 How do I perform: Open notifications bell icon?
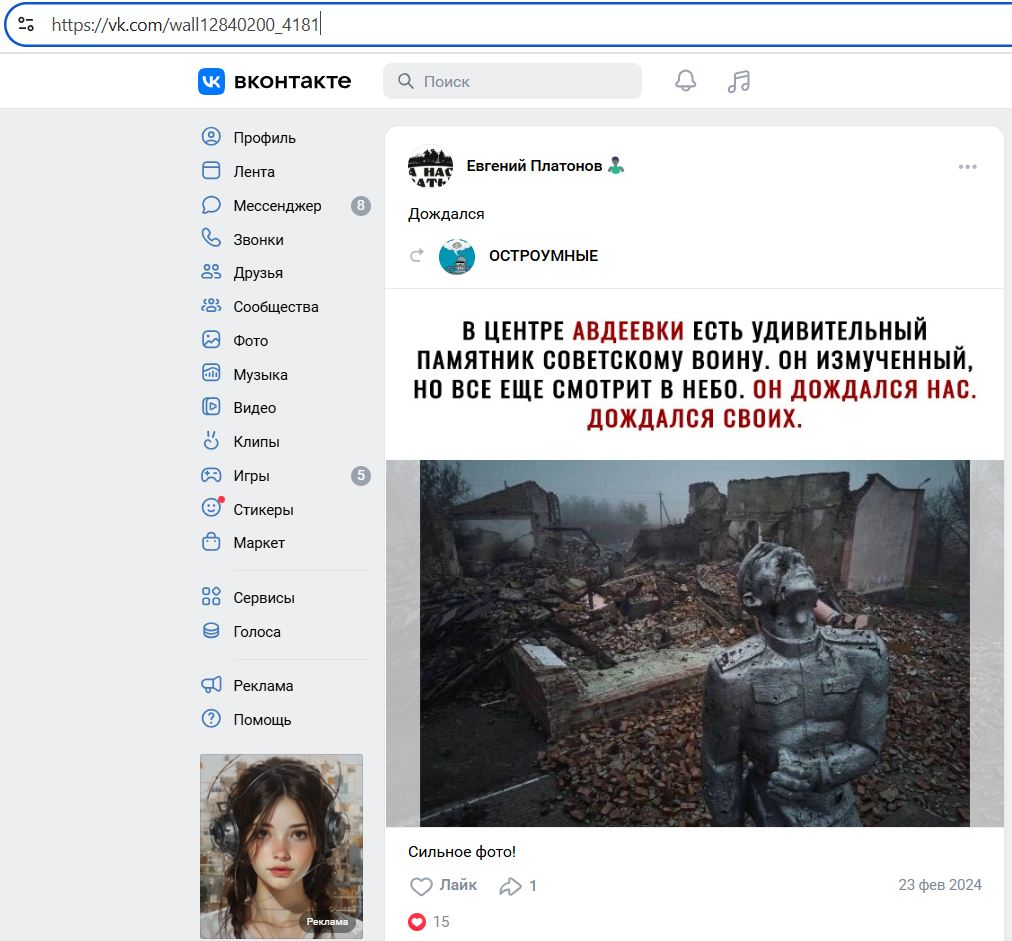point(685,81)
